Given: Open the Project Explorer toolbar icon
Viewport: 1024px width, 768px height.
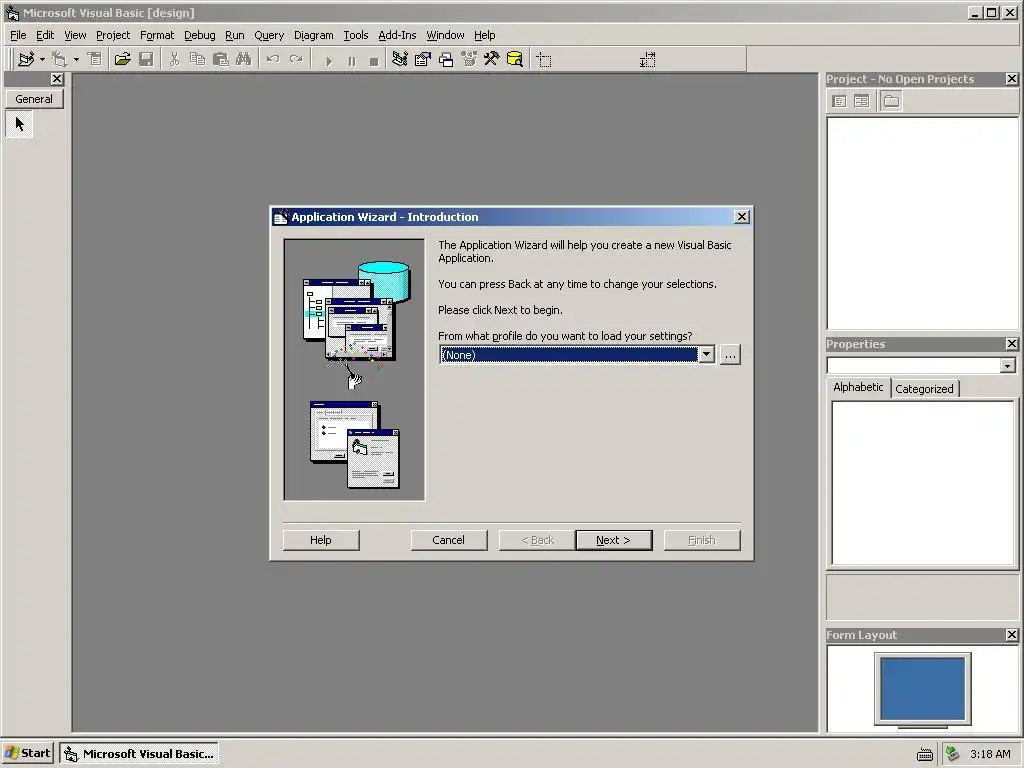Looking at the screenshot, I should click(400, 59).
